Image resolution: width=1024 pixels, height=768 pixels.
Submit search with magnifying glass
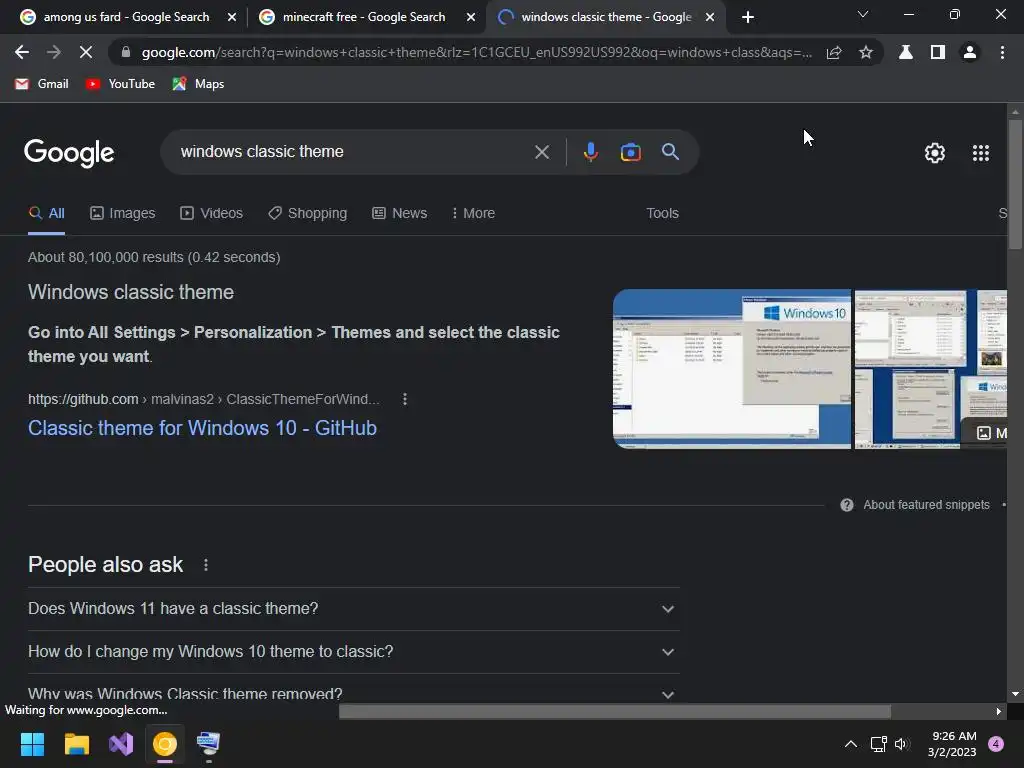670,152
